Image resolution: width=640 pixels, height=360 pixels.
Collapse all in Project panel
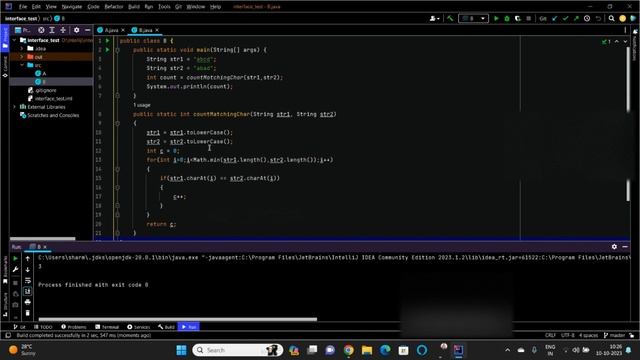coord(63,30)
